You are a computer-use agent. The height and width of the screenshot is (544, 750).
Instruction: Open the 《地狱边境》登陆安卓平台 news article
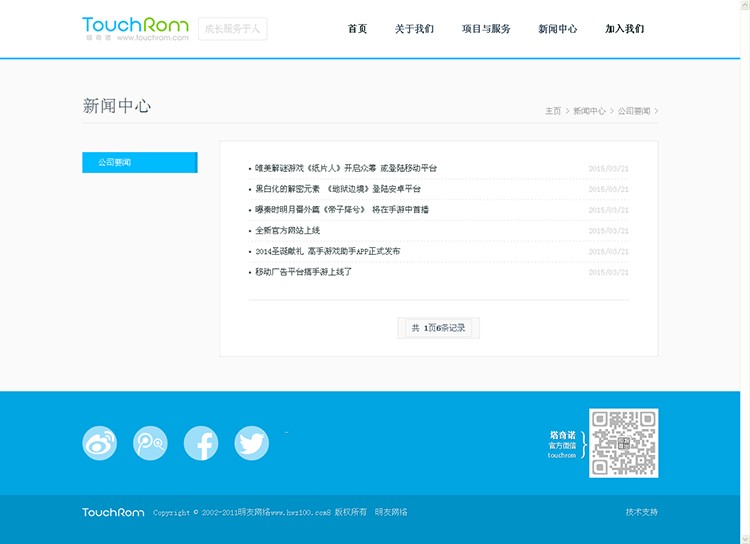[338, 189]
